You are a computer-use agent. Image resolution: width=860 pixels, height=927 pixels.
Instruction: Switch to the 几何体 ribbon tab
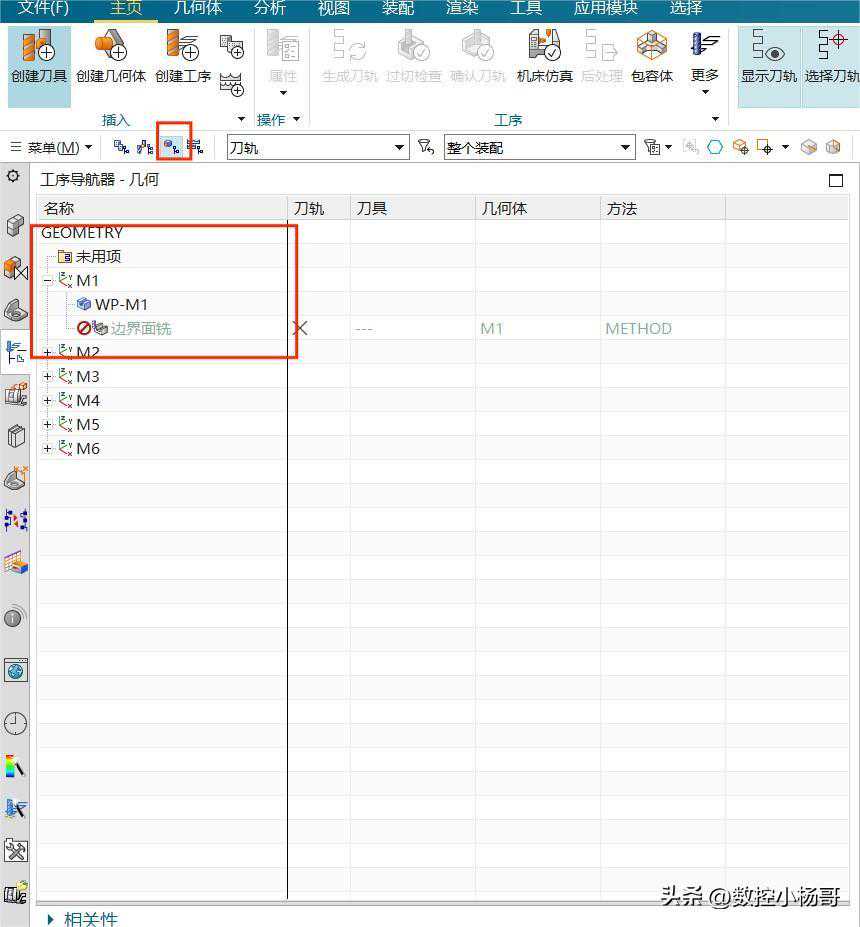click(x=197, y=8)
